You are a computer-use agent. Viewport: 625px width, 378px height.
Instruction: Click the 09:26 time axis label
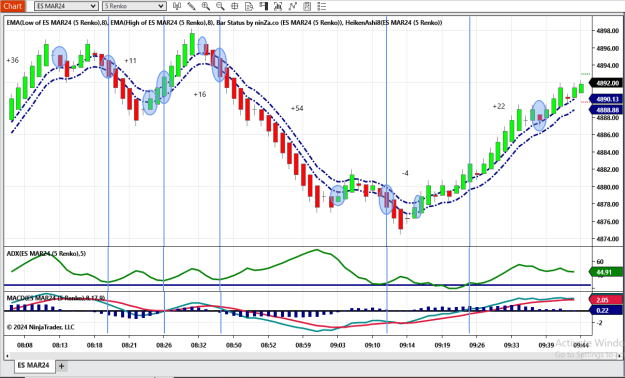point(477,345)
